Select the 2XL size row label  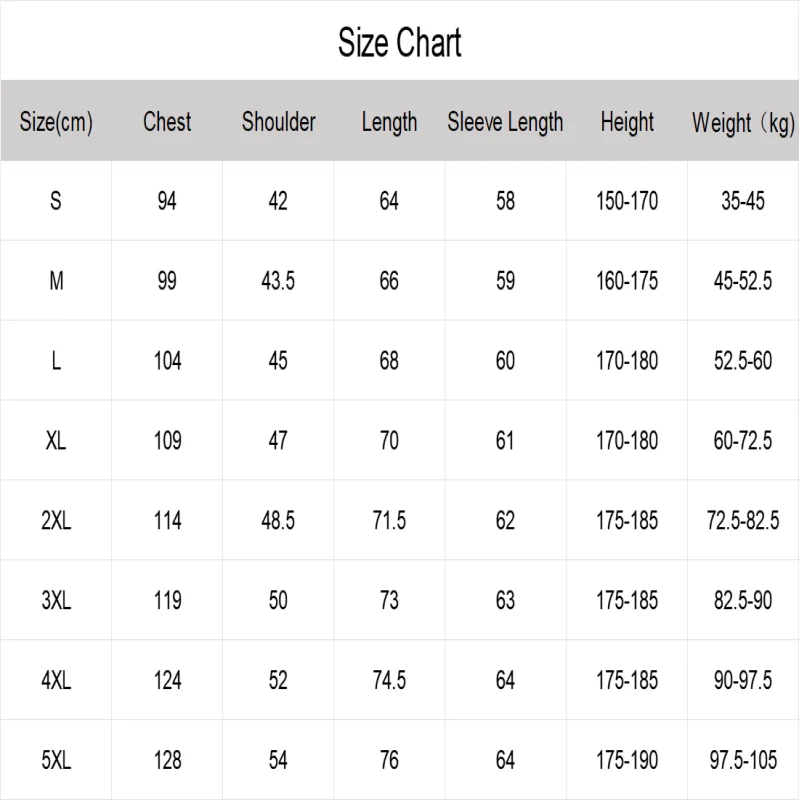coord(56,520)
